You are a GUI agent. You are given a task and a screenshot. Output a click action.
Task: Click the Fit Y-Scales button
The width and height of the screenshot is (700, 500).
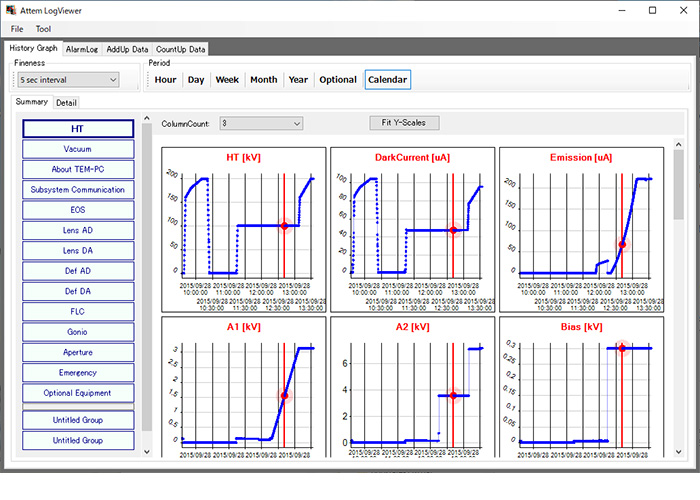pos(404,123)
